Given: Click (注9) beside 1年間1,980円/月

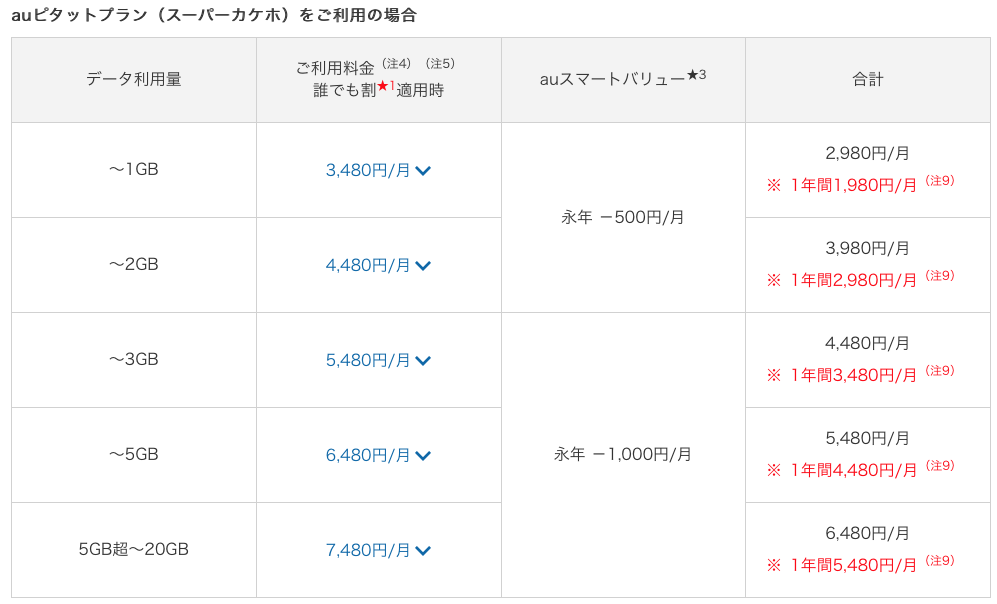Looking at the screenshot, I should point(940,181).
